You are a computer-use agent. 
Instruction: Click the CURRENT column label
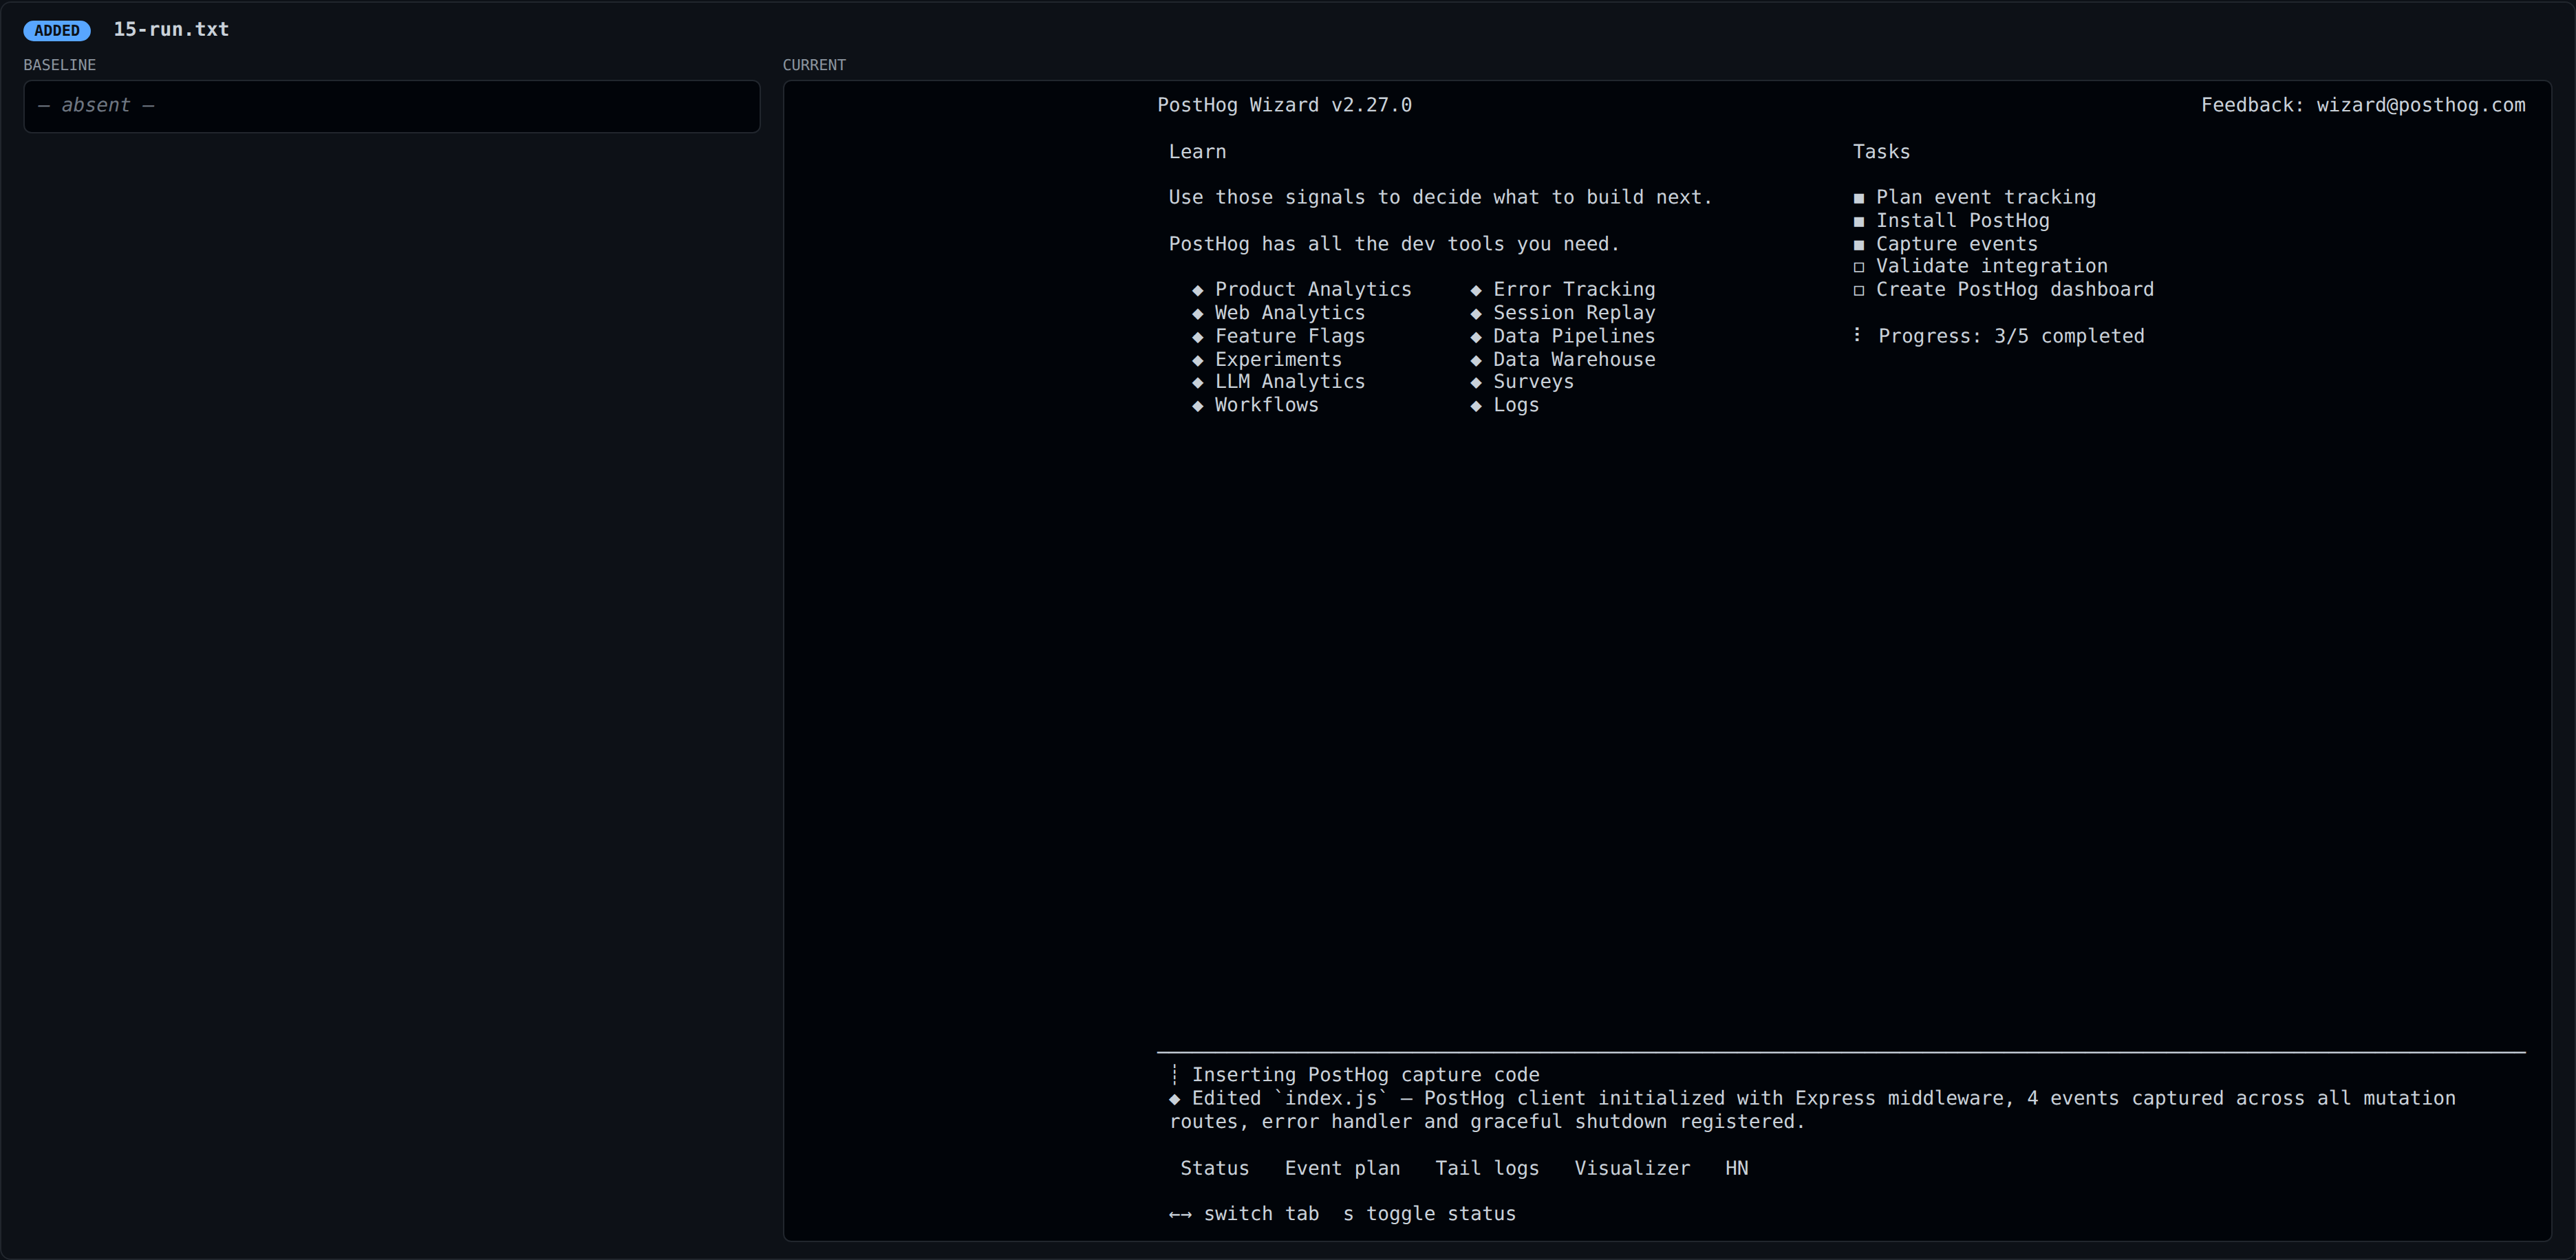814,65
